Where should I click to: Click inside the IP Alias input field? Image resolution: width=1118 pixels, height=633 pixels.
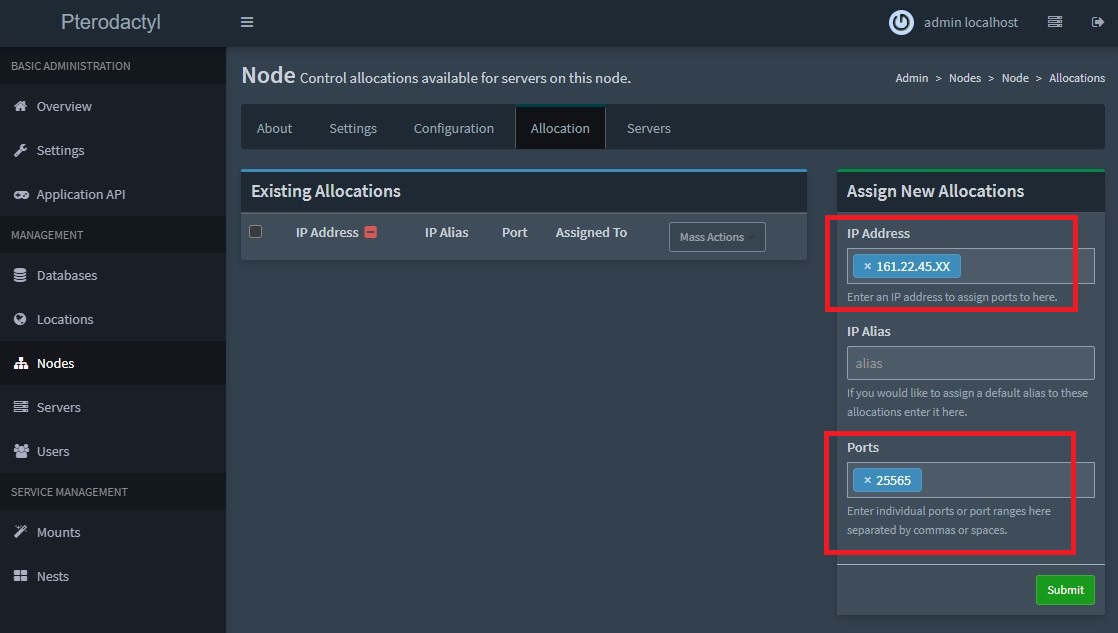coord(970,362)
